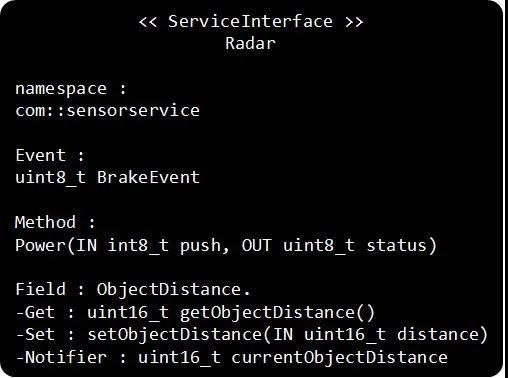
Task: Select the uint8_t BrakeEvent line
Action: [x=107, y=177]
